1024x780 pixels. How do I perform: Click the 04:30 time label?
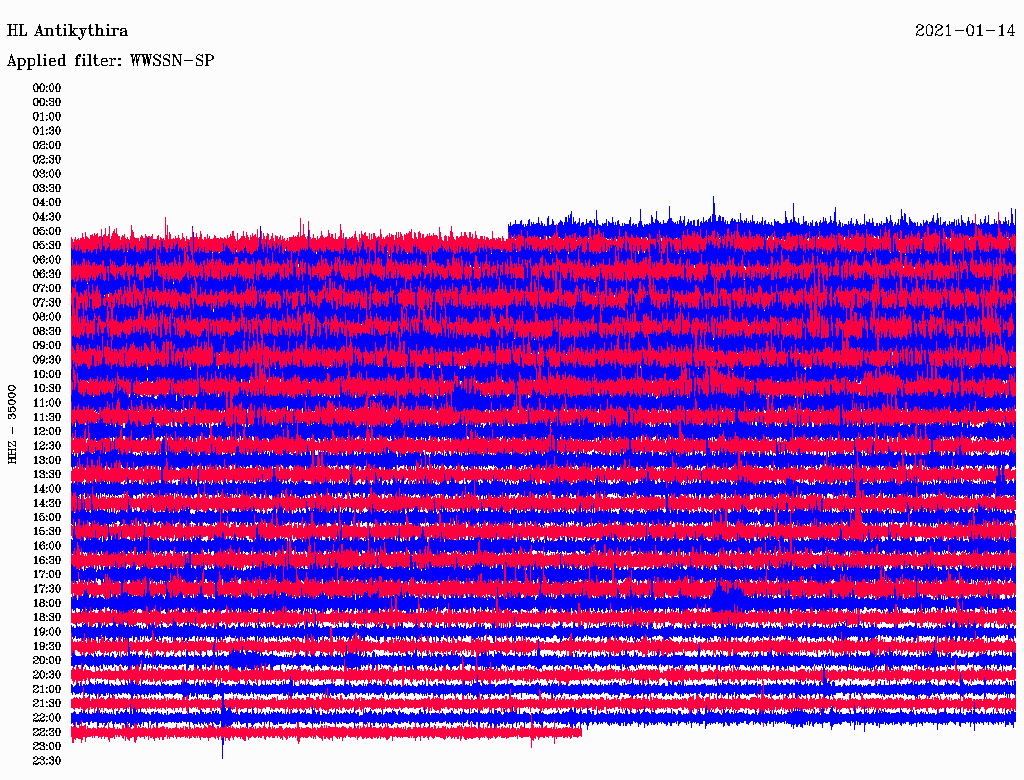pos(47,217)
